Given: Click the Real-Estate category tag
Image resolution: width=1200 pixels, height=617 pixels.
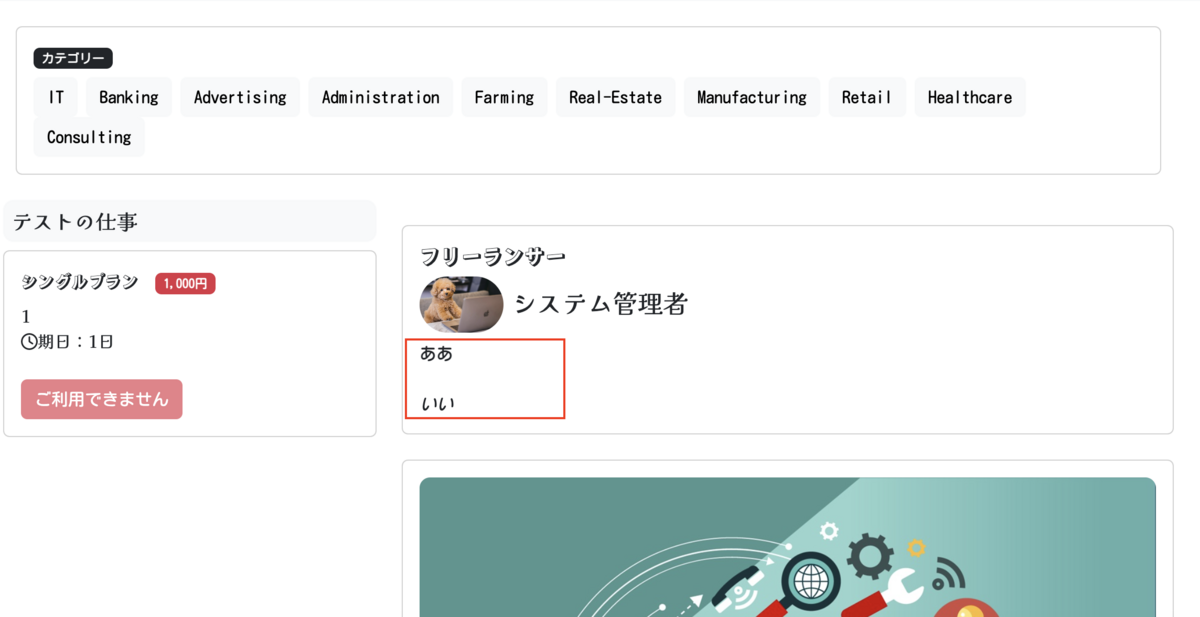Looking at the screenshot, I should click(x=616, y=97).
